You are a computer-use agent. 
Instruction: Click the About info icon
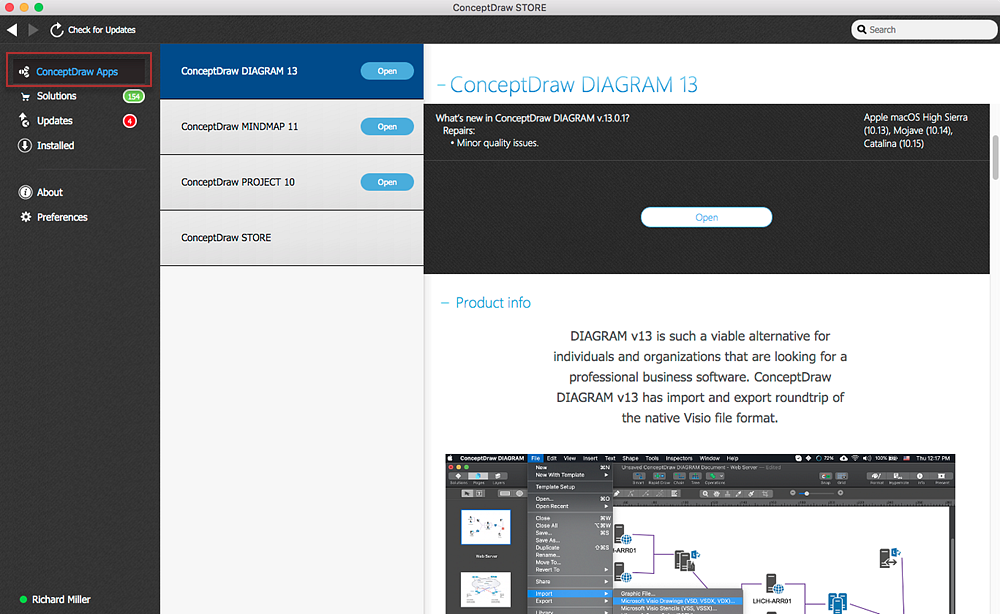pos(25,192)
